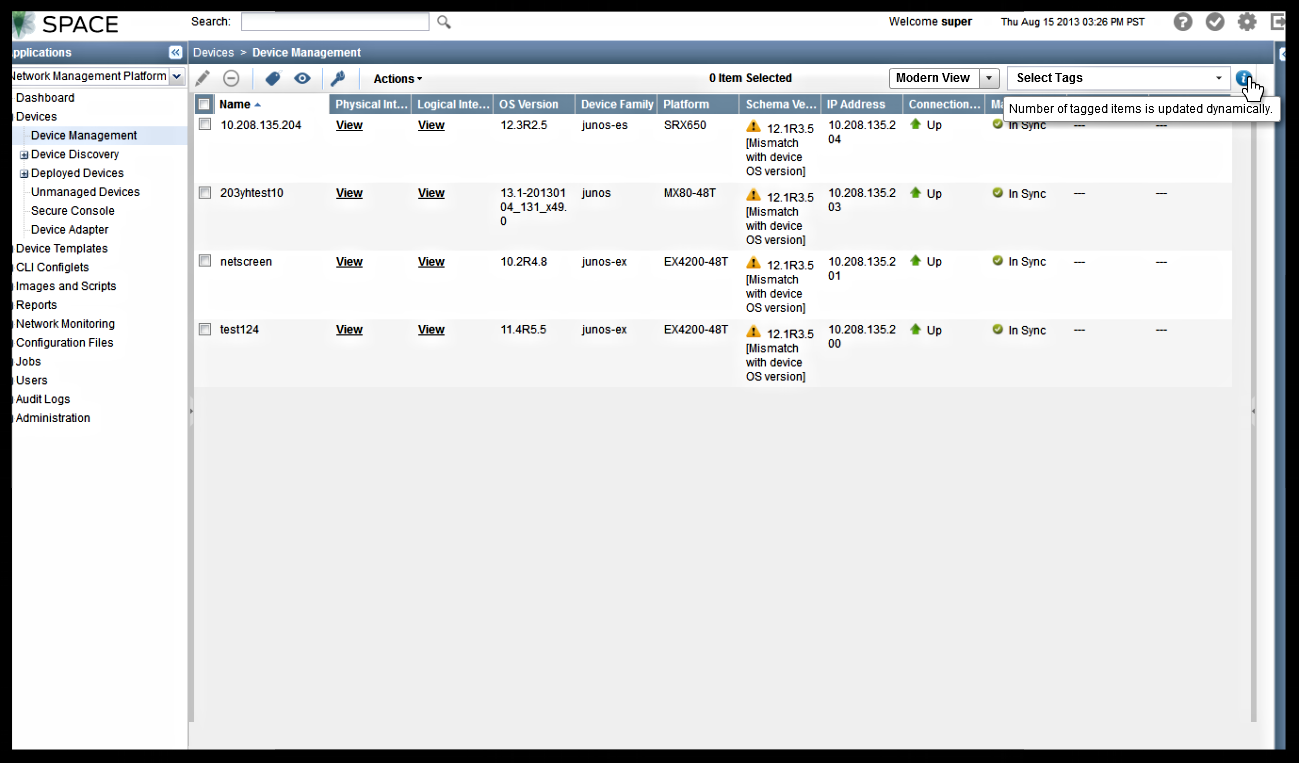This screenshot has height=763, width=1299.
Task: Click the warning icon in test124 row
Action: (x=753, y=332)
